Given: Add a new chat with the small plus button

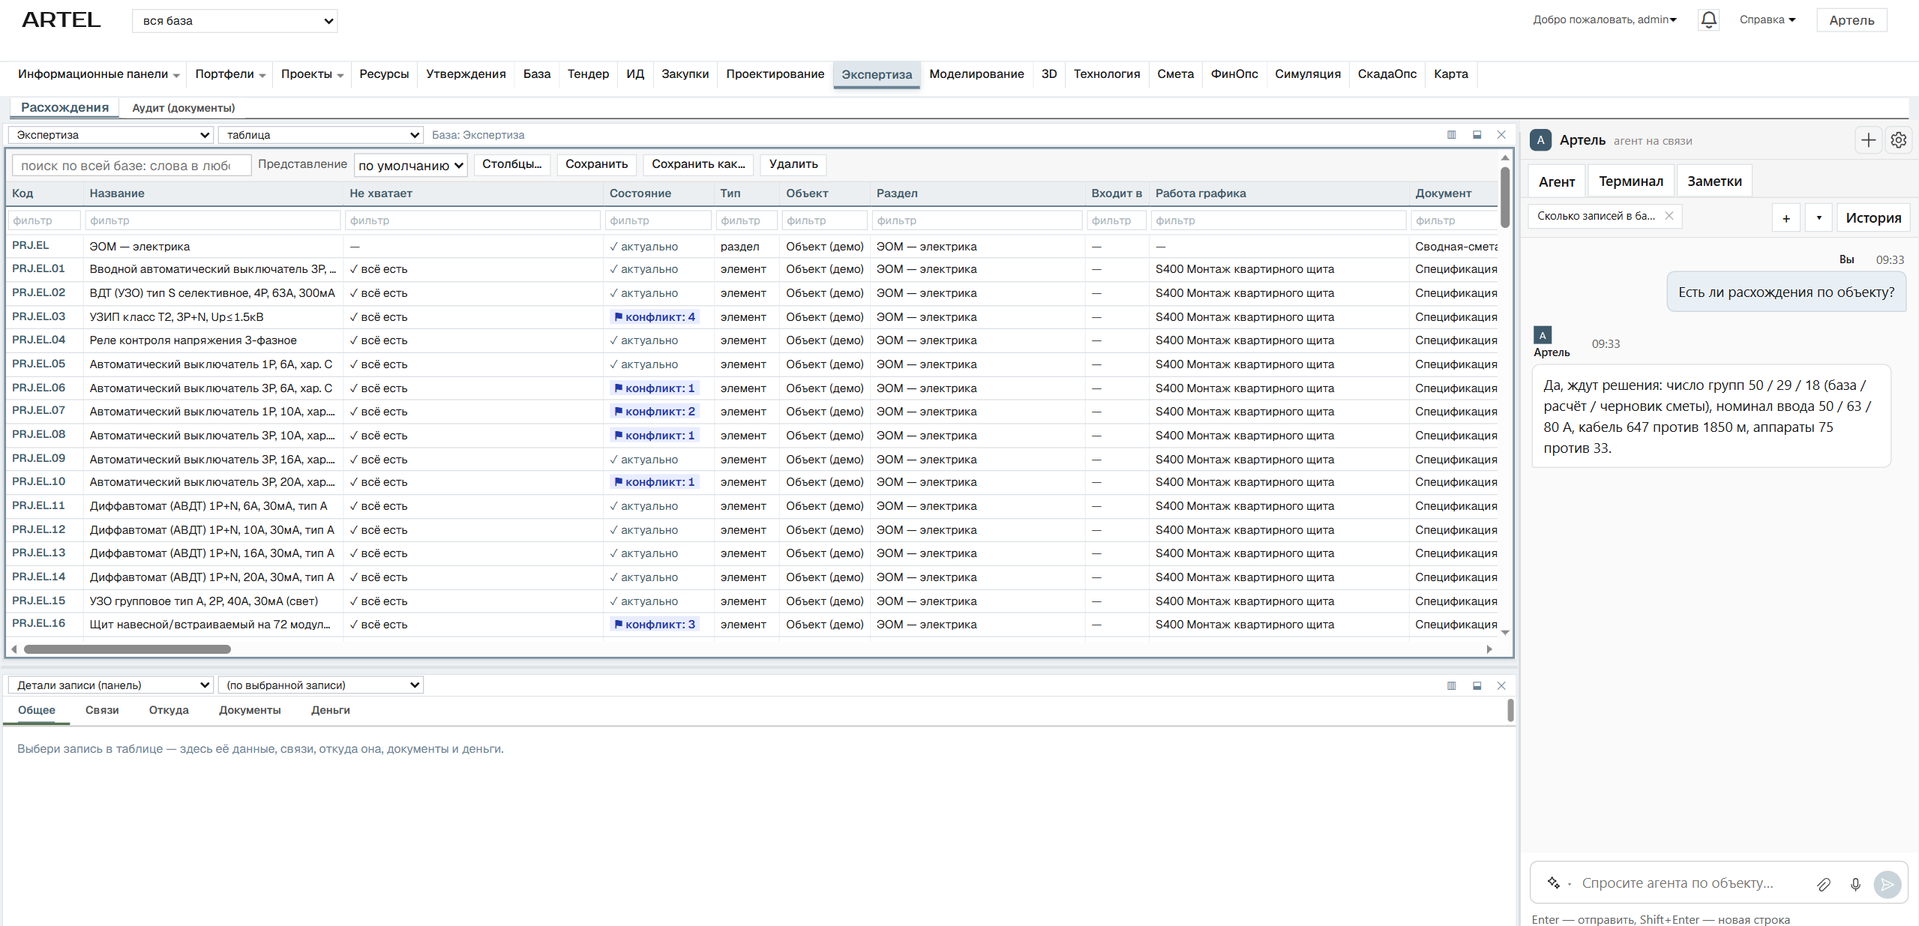Looking at the screenshot, I should point(1786,218).
